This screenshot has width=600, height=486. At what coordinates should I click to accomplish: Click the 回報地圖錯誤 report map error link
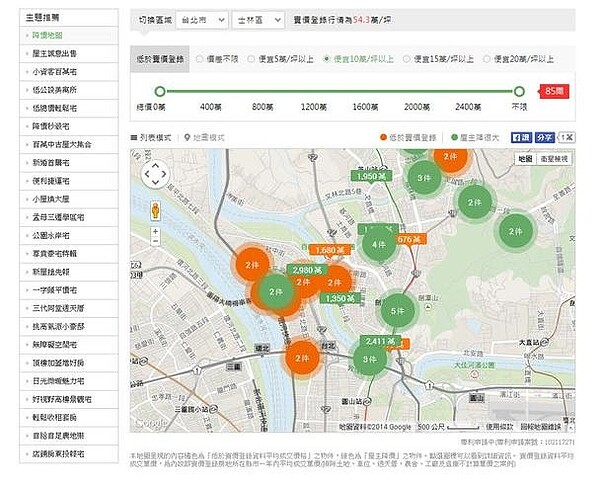(x=540, y=427)
